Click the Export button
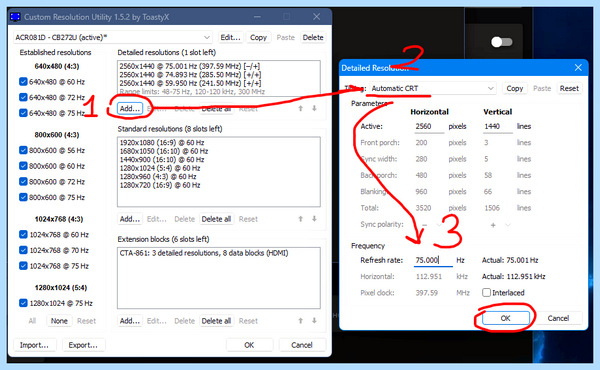 tap(83, 345)
